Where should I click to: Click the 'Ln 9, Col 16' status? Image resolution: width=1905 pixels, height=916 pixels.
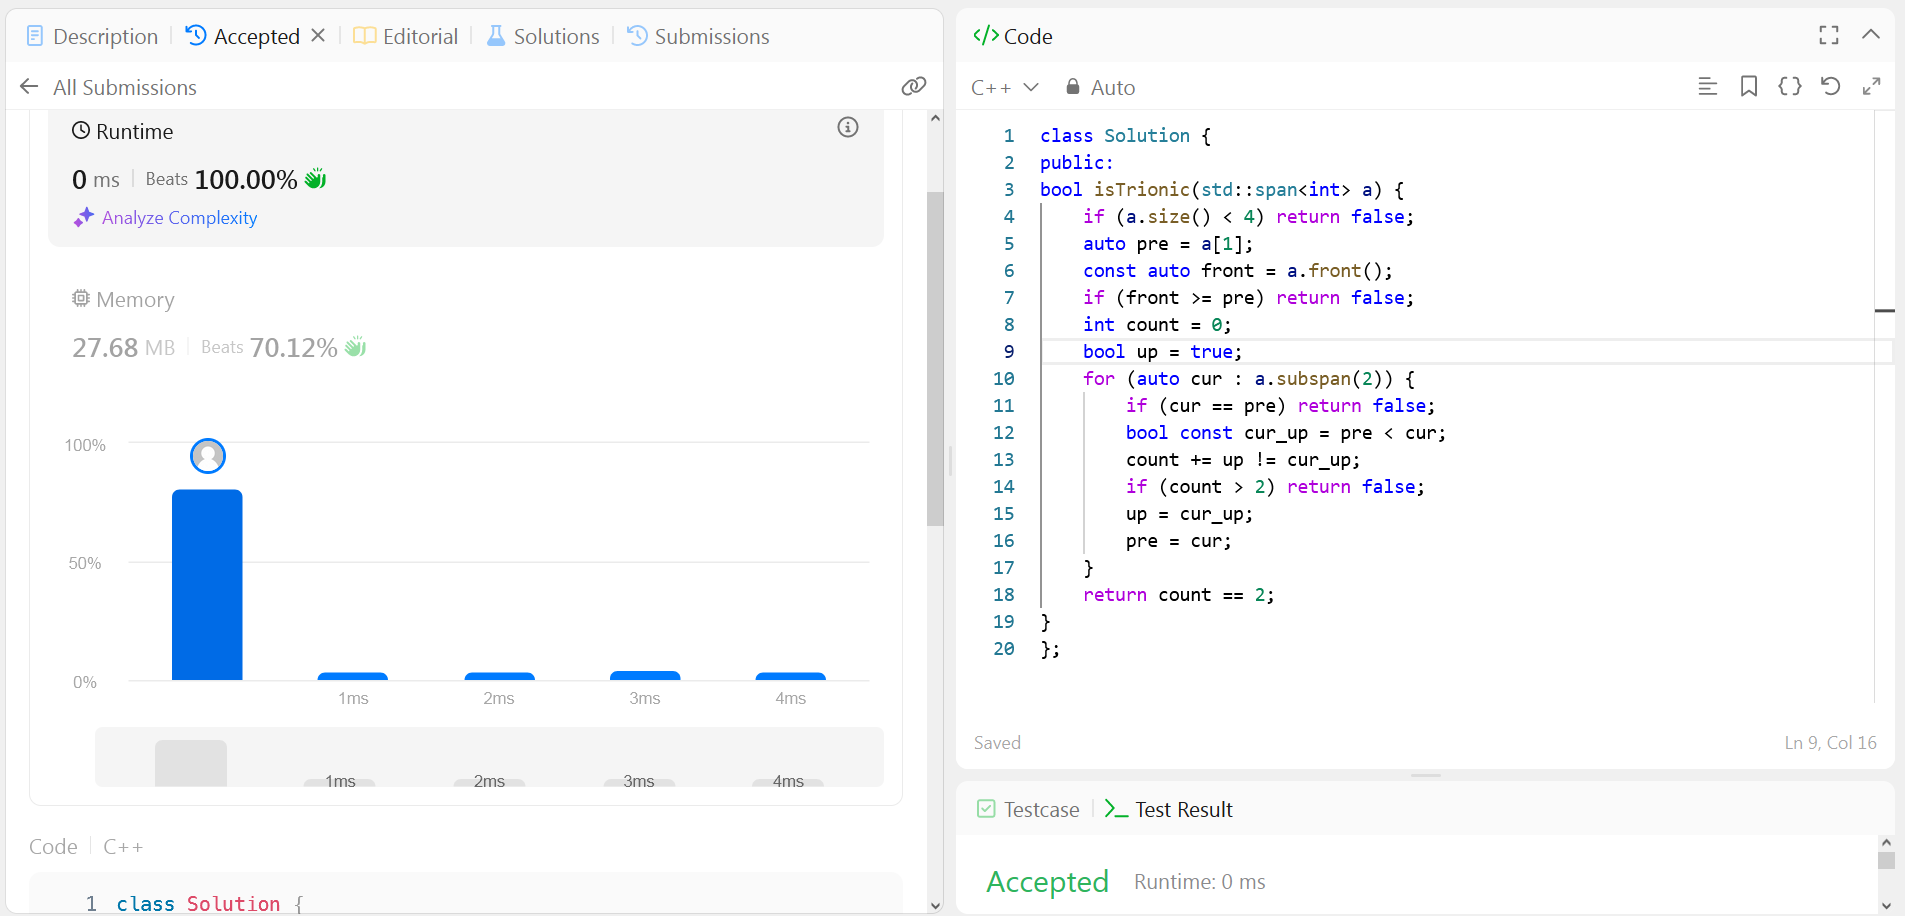pyautogui.click(x=1830, y=743)
